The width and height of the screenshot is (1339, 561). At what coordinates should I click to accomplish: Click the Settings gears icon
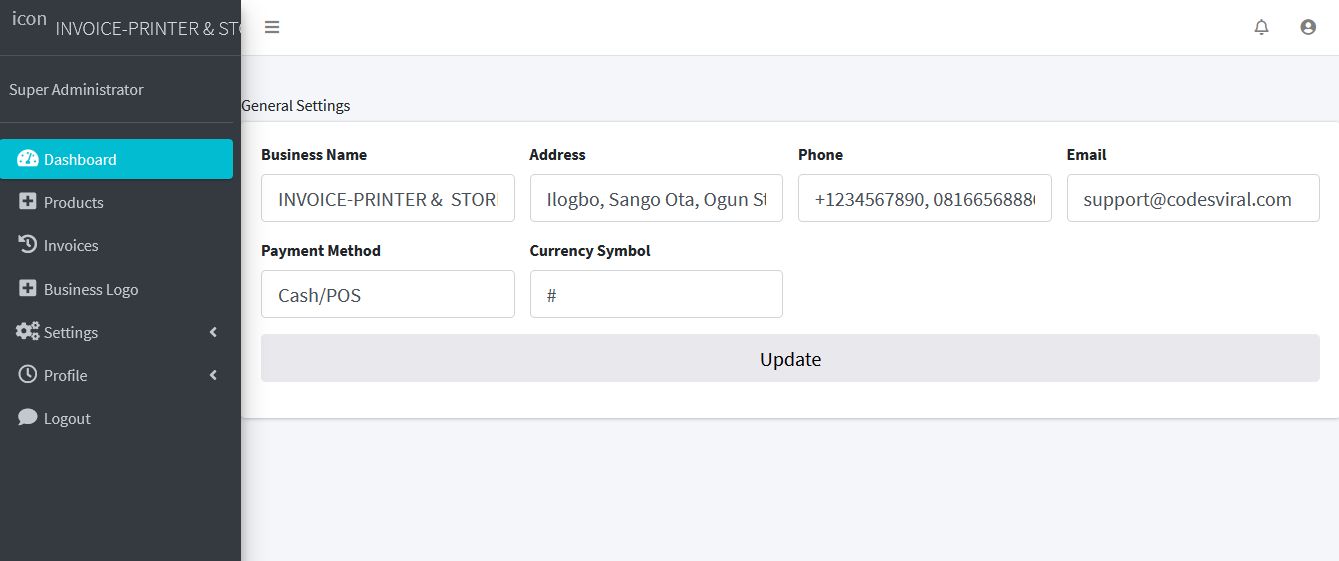[x=28, y=332]
